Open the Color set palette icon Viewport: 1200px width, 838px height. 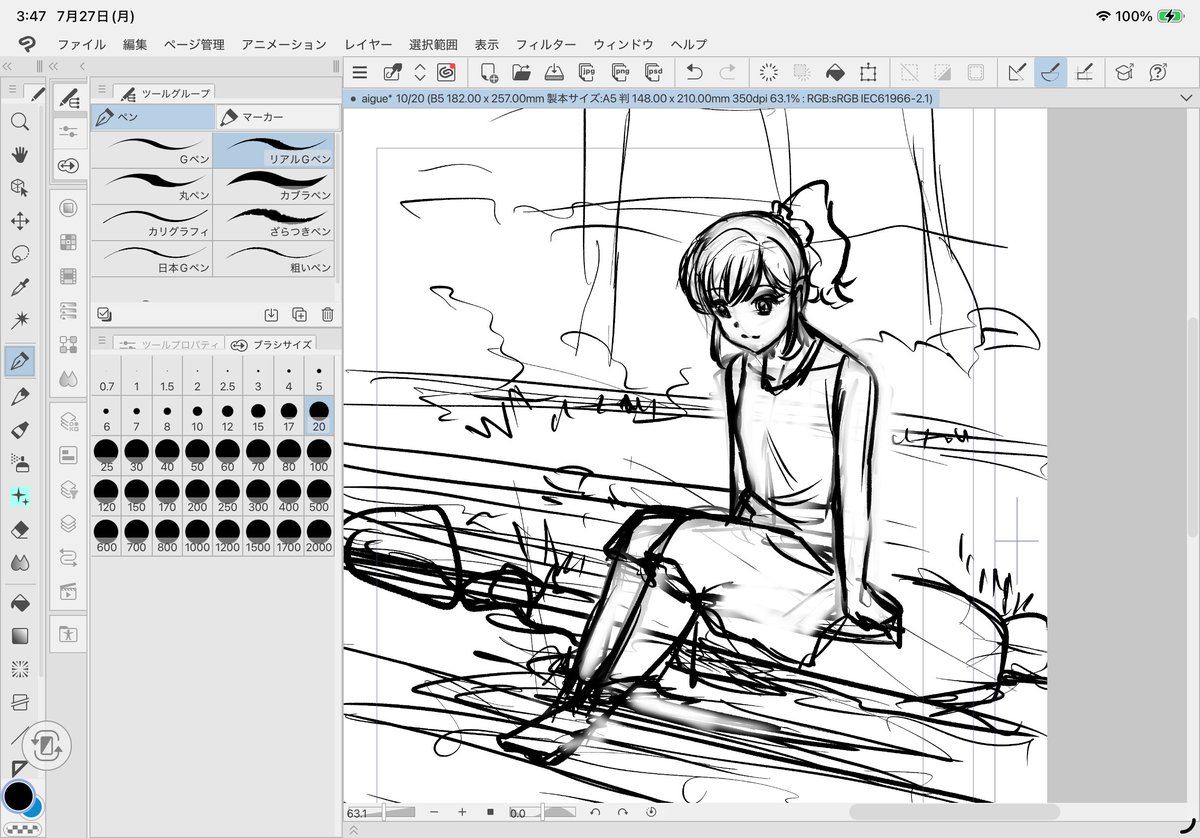pos(69,242)
